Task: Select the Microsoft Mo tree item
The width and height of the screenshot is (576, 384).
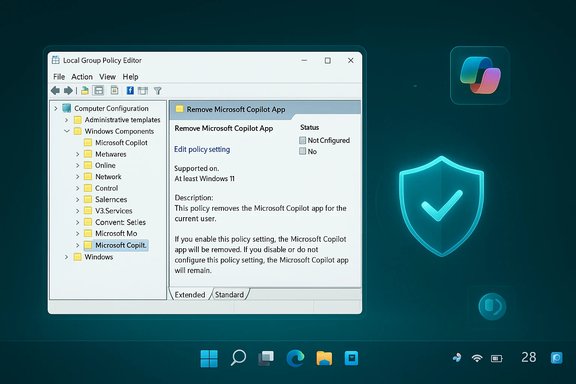Action: click(x=116, y=233)
